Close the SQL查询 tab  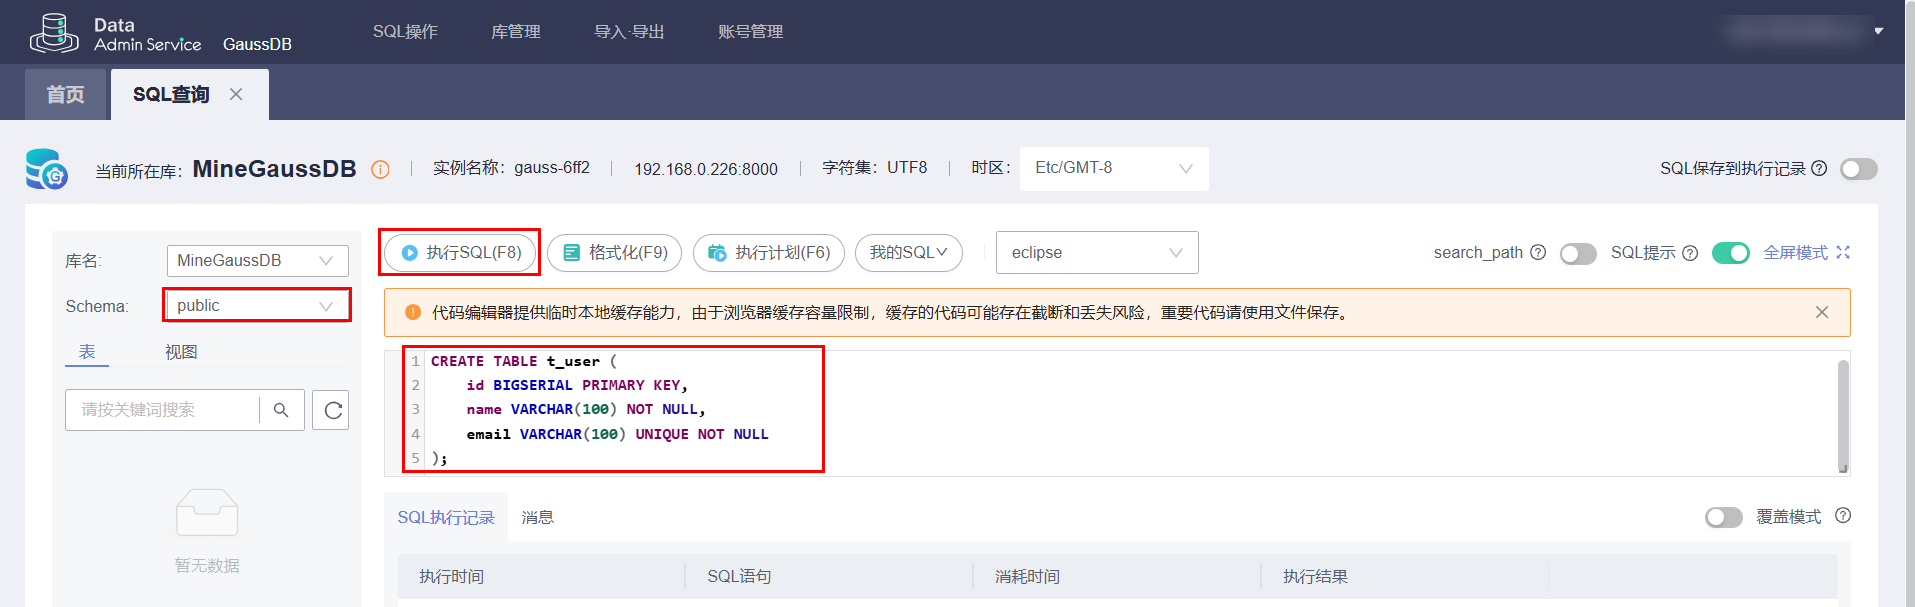tap(236, 94)
